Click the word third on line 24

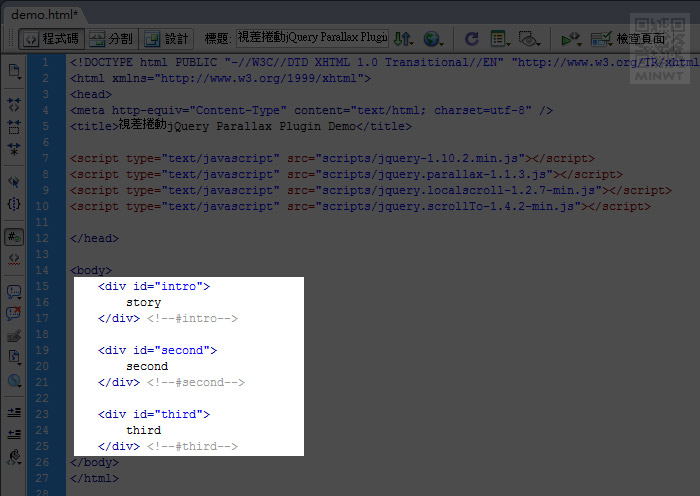pos(143,430)
